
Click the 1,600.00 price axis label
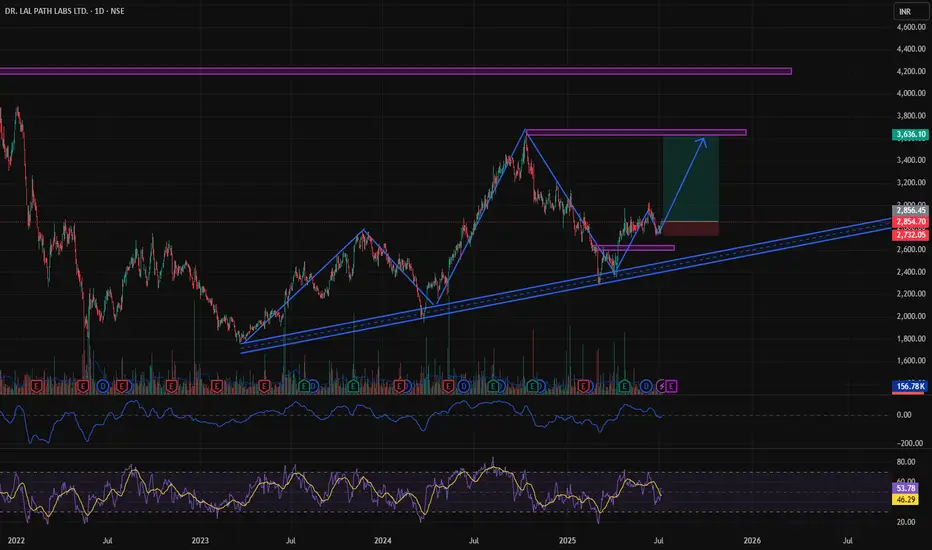[x=911, y=360]
